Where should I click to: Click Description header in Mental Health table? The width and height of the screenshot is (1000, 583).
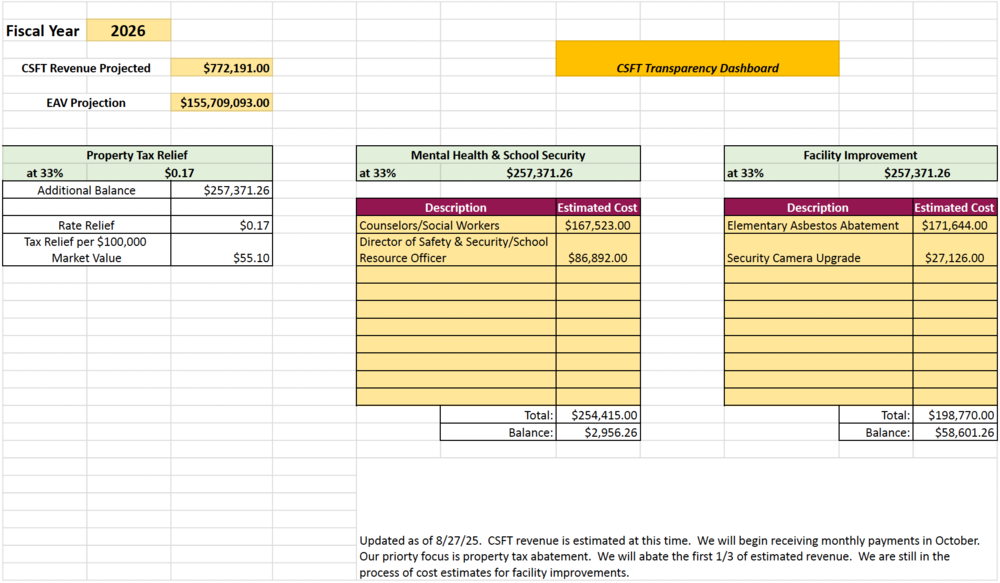pyautogui.click(x=456, y=207)
